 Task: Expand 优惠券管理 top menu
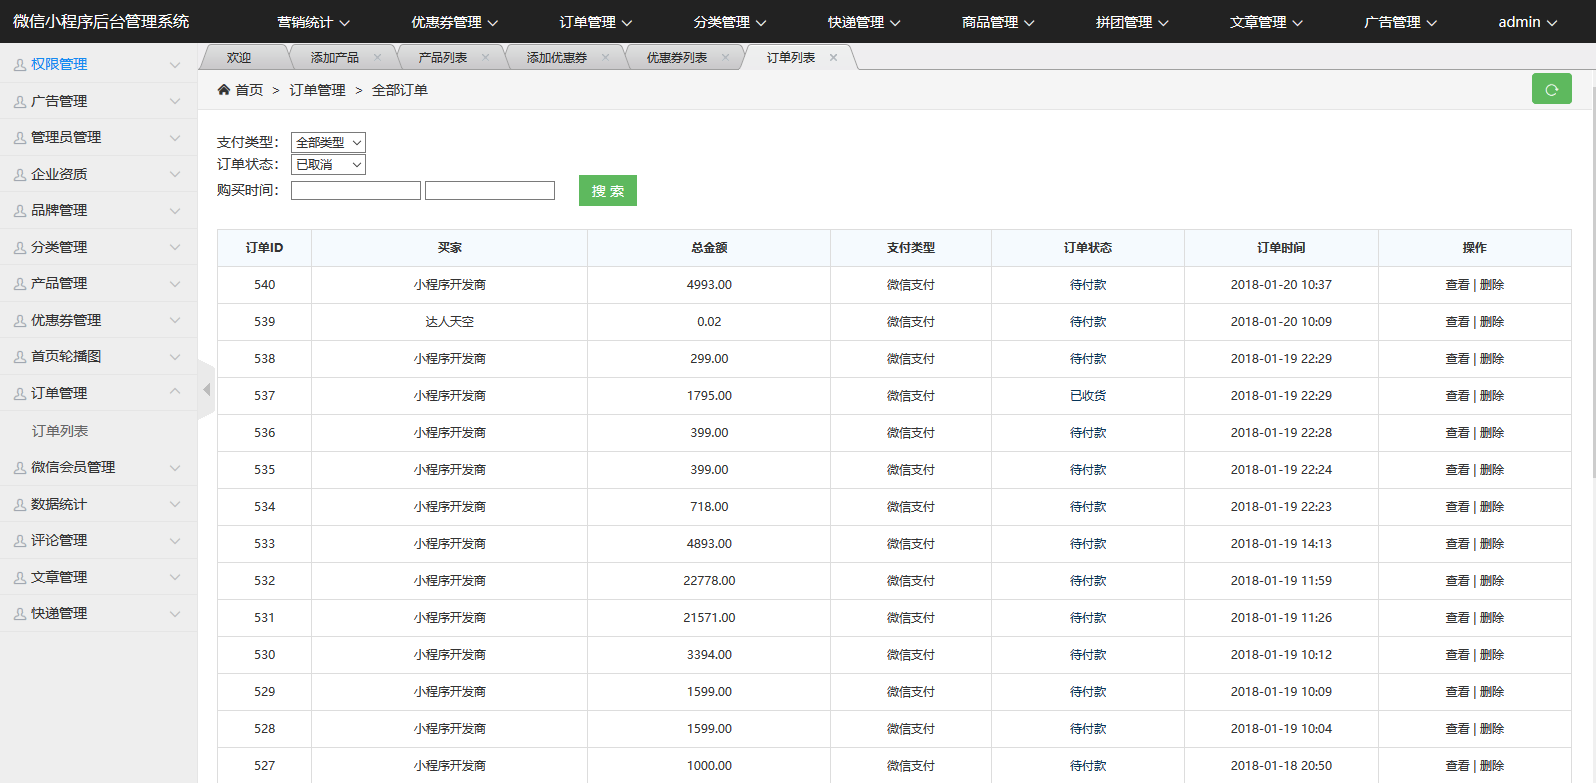click(454, 22)
